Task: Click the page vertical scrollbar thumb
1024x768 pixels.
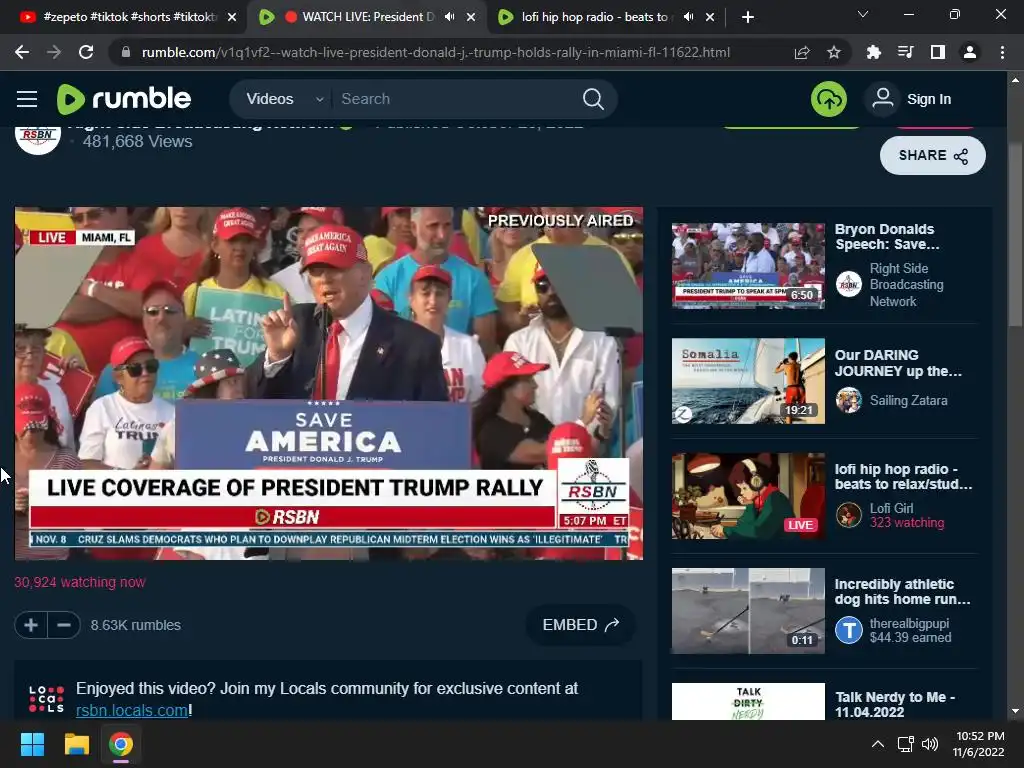Action: [x=1015, y=234]
